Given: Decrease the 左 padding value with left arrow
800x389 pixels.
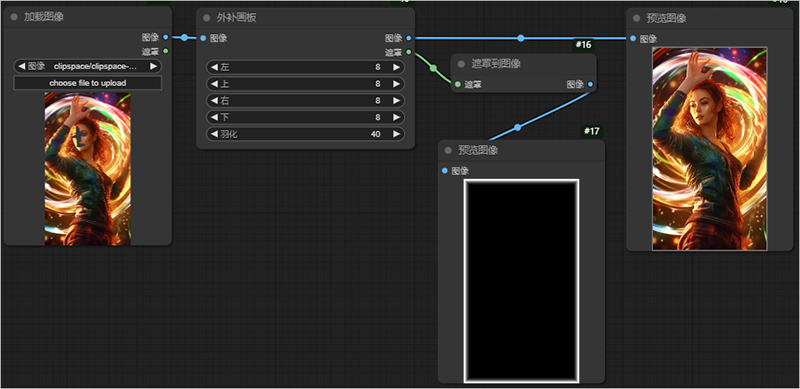Looking at the screenshot, I should click(x=214, y=67).
